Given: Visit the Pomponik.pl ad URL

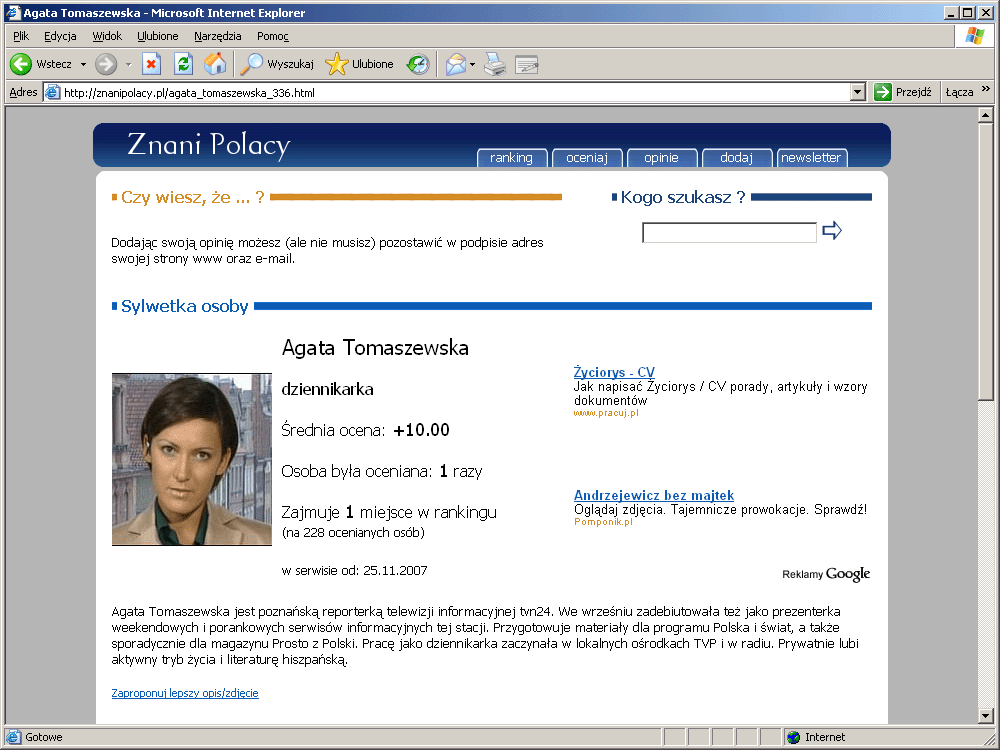Looking at the screenshot, I should (x=603, y=522).
